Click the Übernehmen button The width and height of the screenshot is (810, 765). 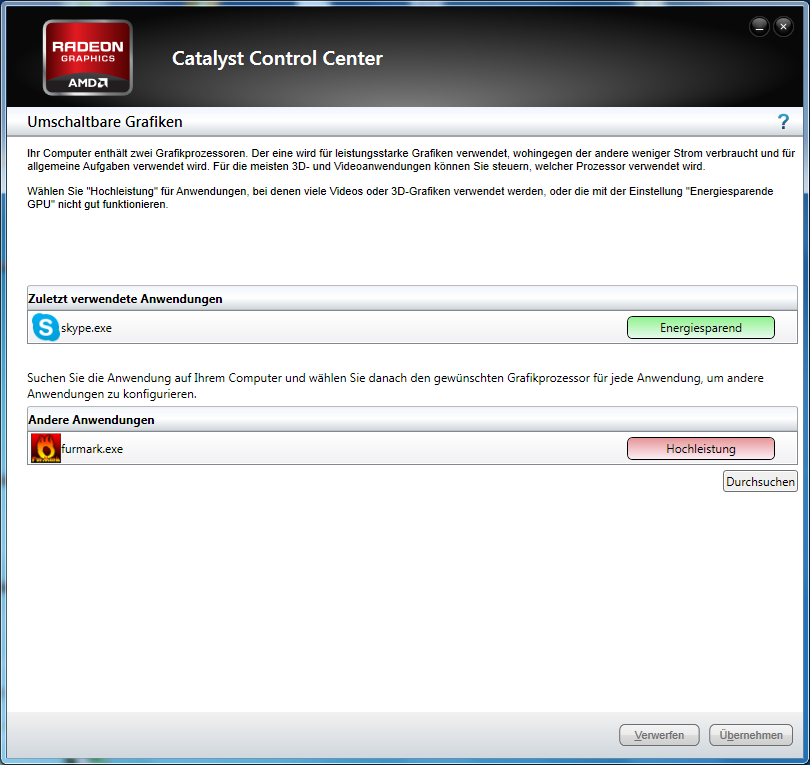pyautogui.click(x=751, y=735)
